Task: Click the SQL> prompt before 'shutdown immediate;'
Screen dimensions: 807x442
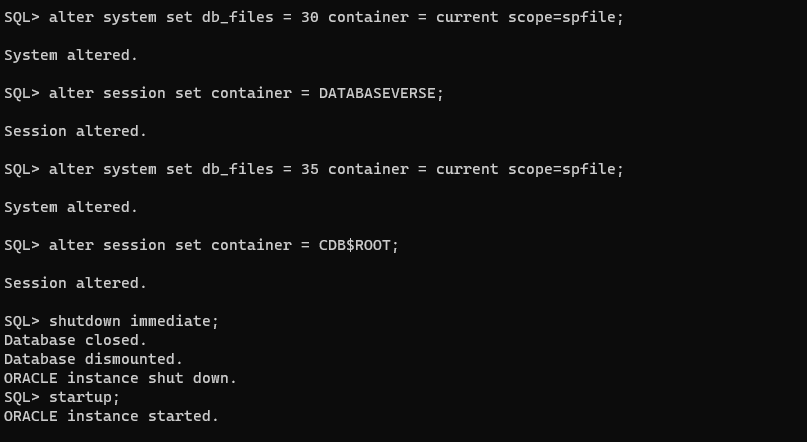Action: pyautogui.click(x=21, y=321)
